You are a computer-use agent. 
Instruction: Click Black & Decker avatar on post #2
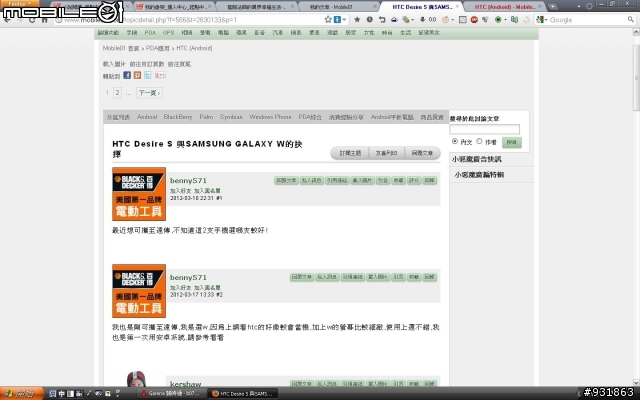click(x=139, y=291)
